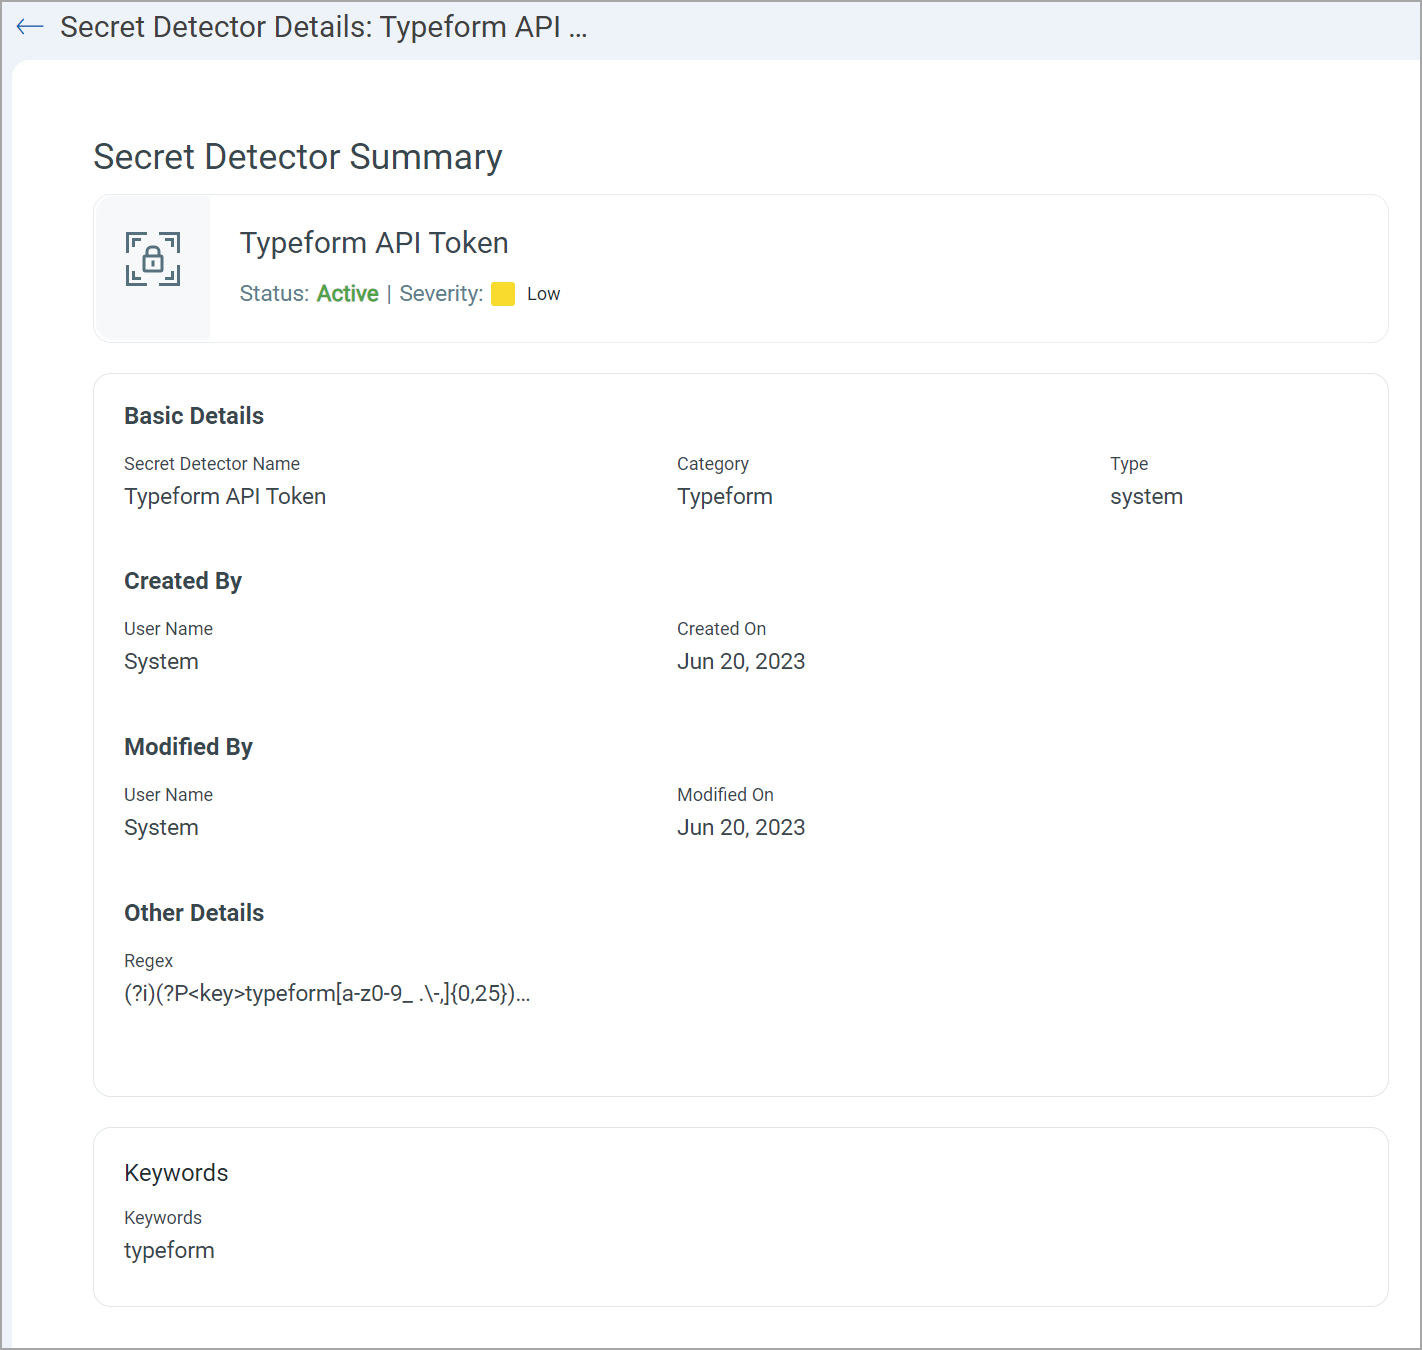The image size is (1422, 1350).
Task: Click the Secret Detector Summary heading
Action: point(298,157)
